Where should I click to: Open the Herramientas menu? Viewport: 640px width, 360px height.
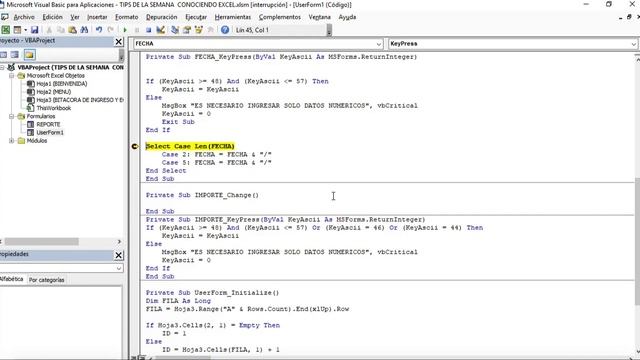(x=233, y=17)
